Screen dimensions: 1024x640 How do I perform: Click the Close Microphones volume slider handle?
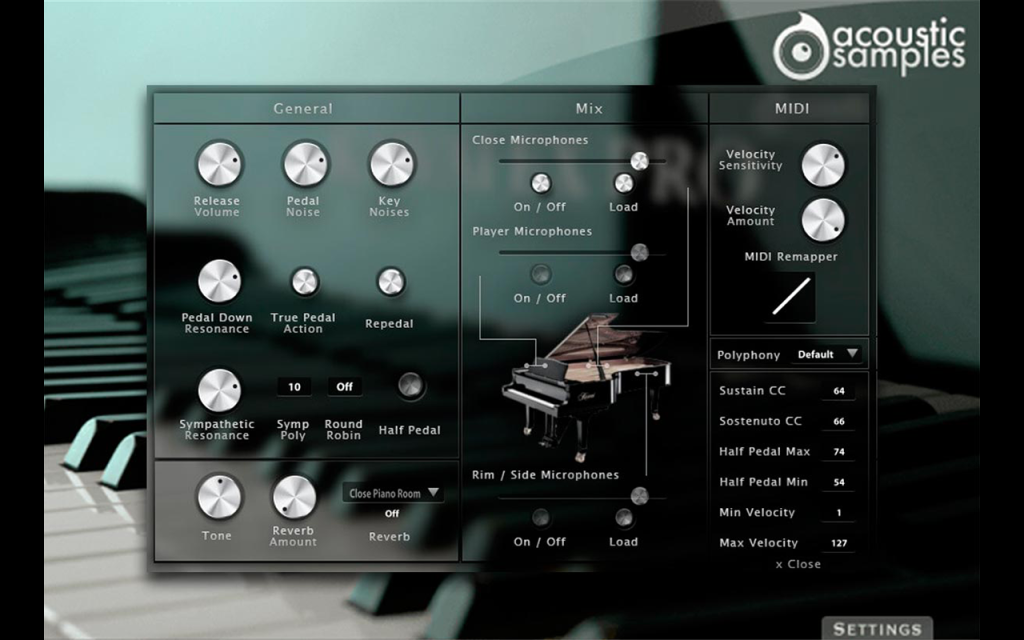[639, 161]
